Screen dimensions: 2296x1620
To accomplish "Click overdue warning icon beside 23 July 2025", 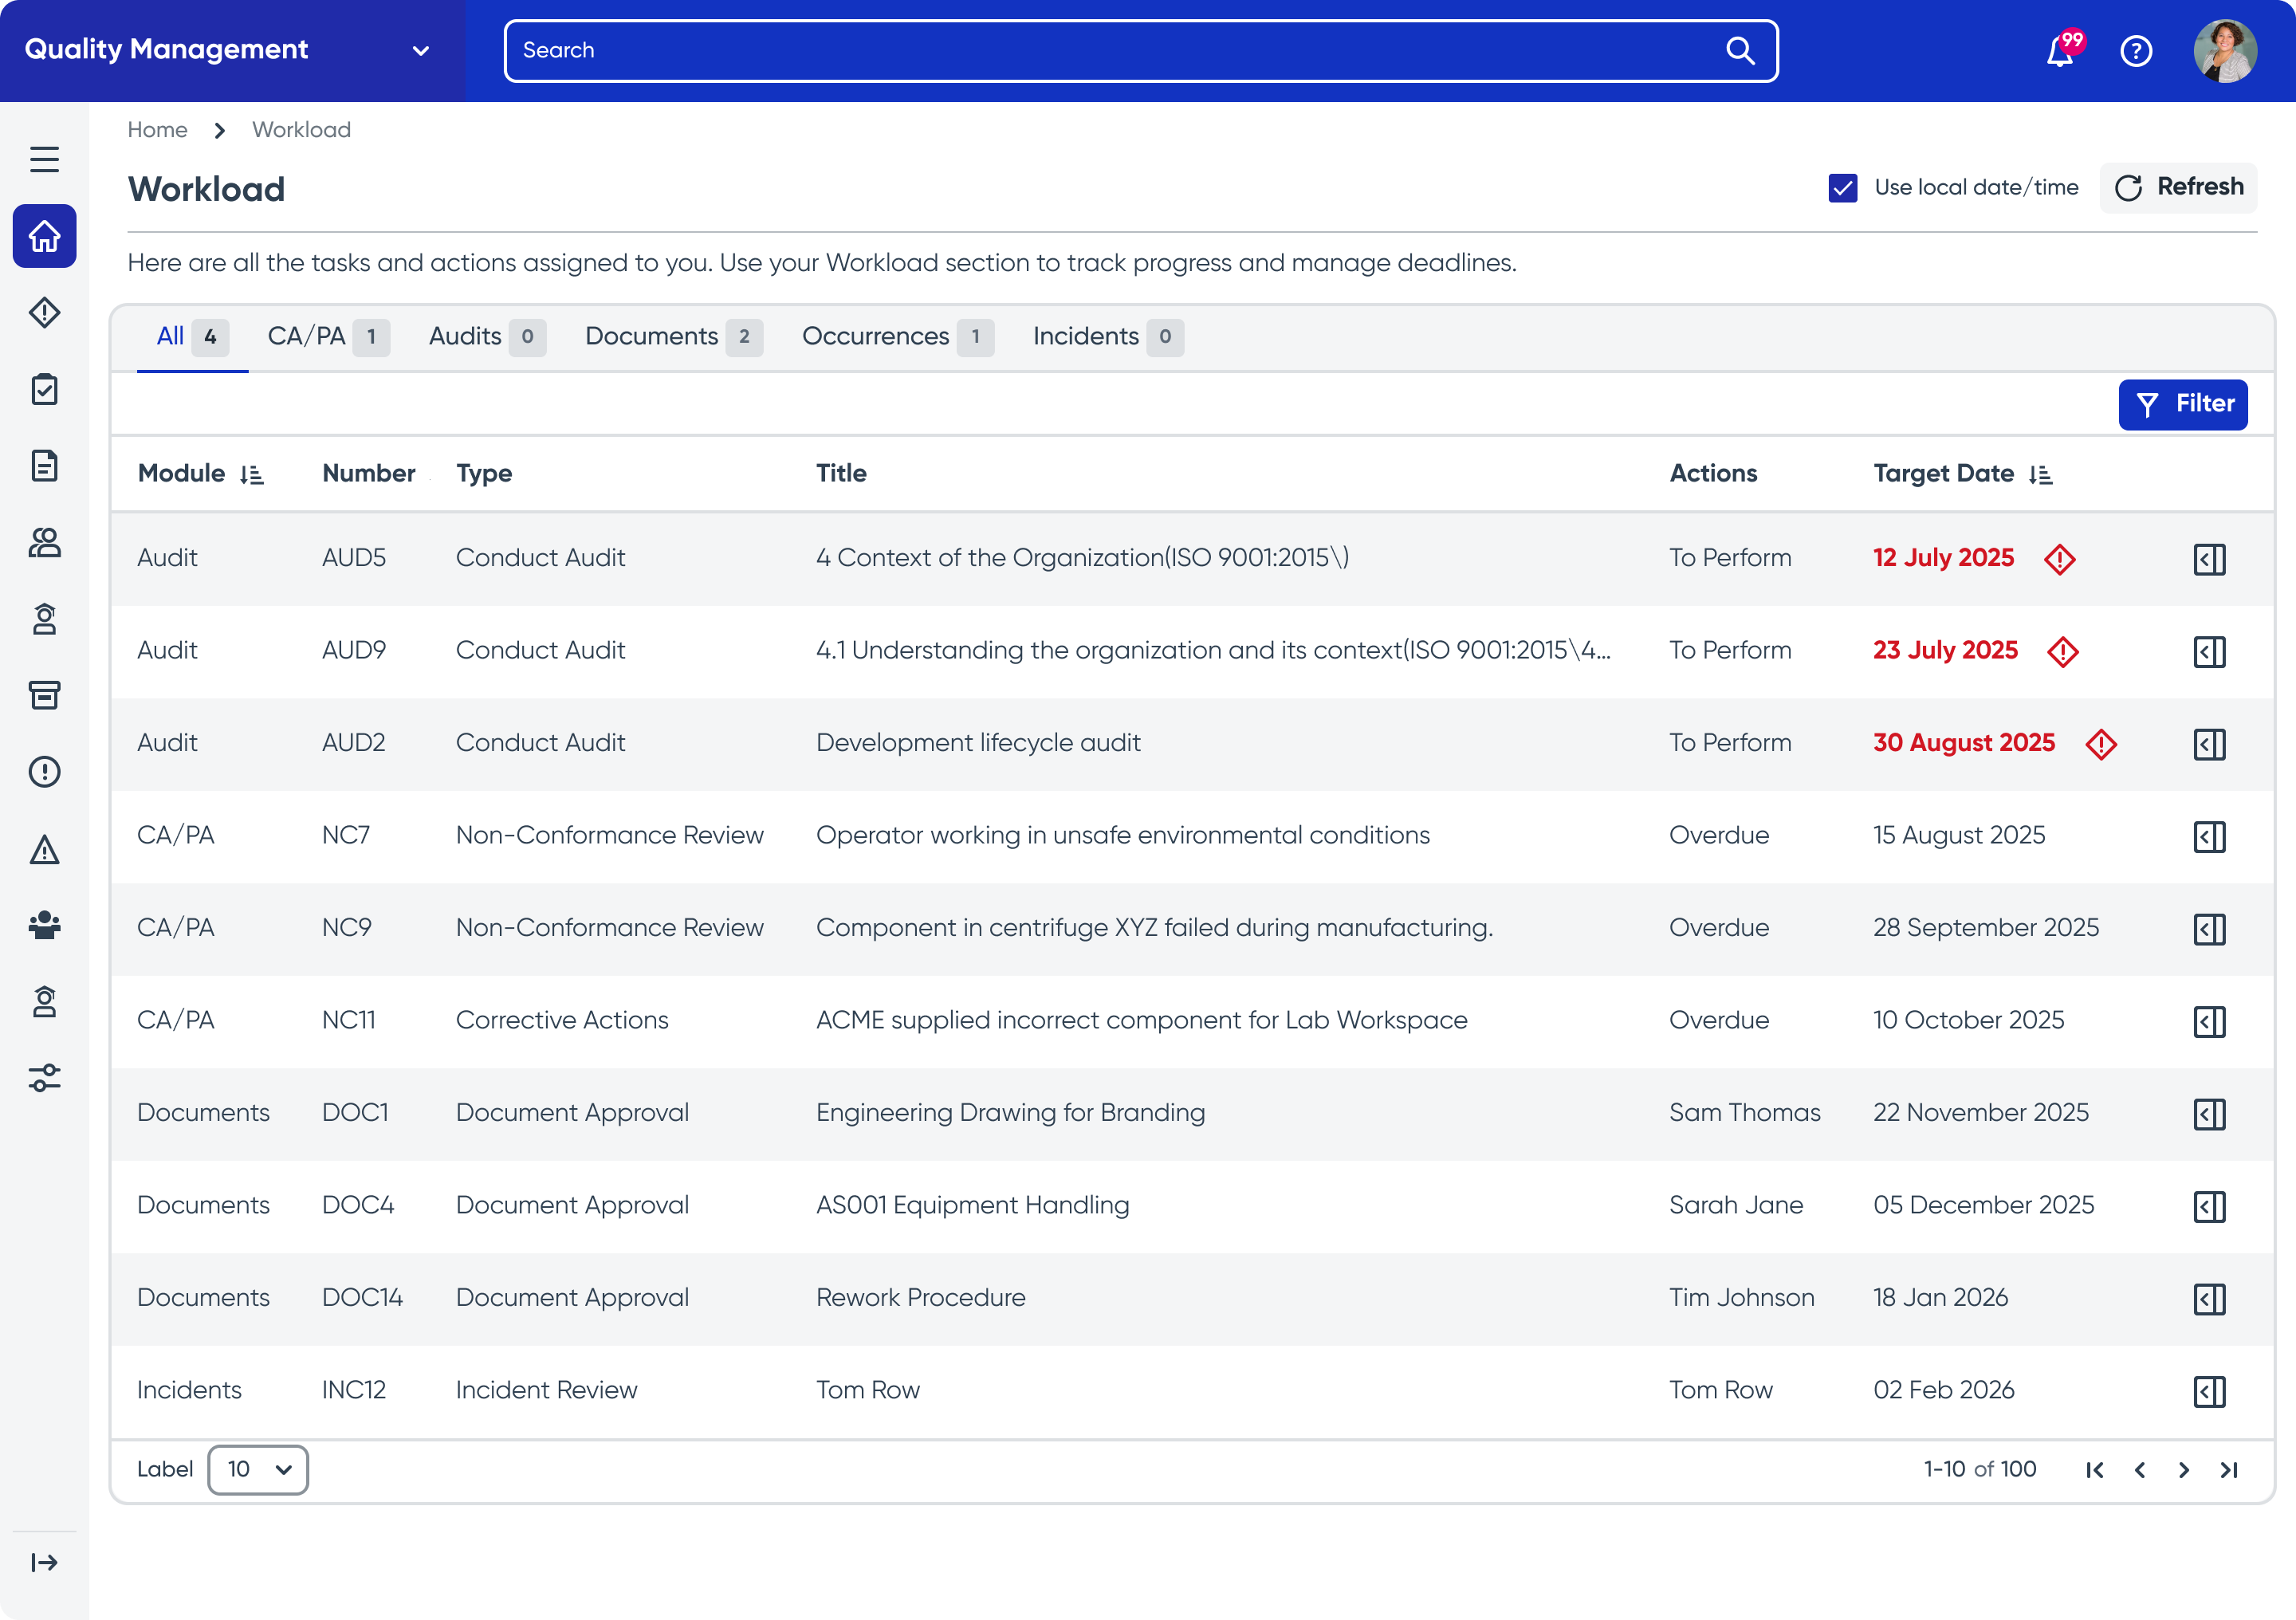I will pyautogui.click(x=2062, y=651).
